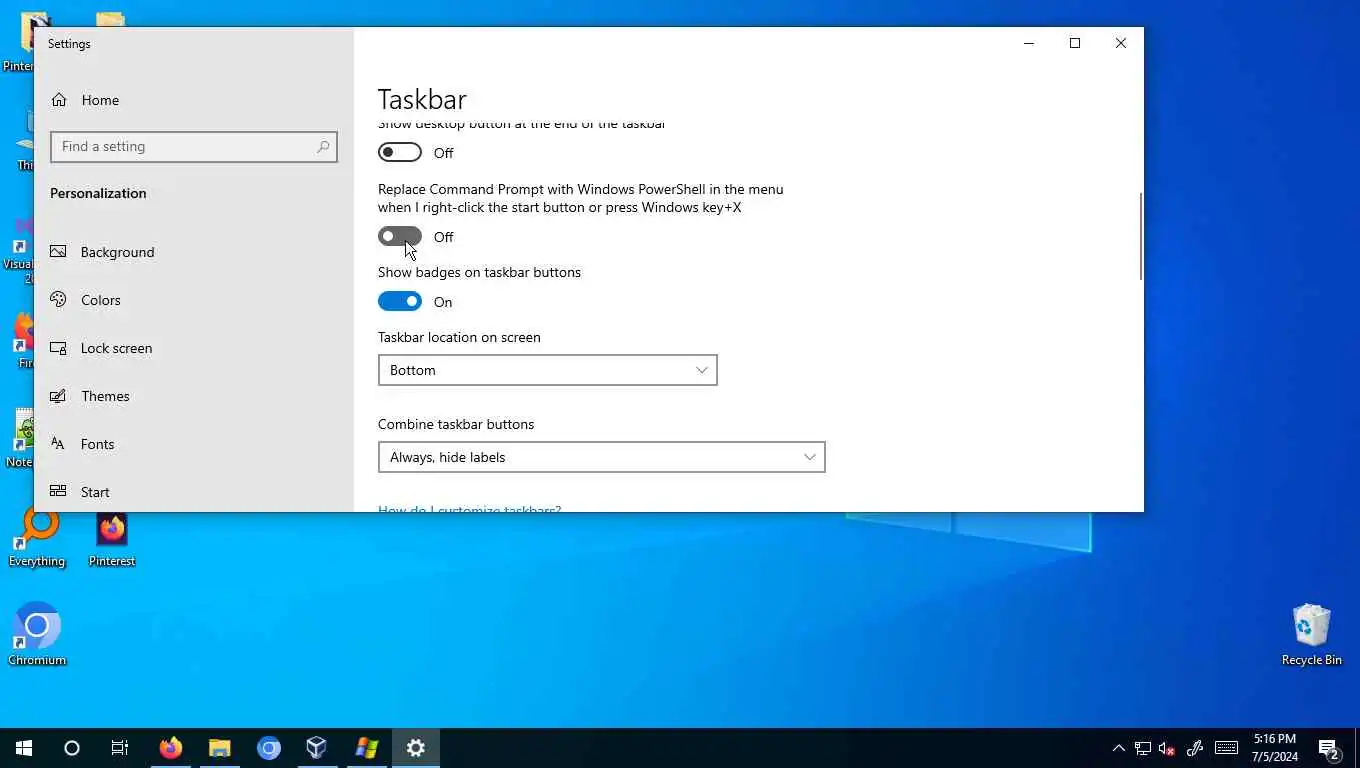The width and height of the screenshot is (1360, 768).
Task: Click the Taskbar page title
Action: (x=422, y=99)
